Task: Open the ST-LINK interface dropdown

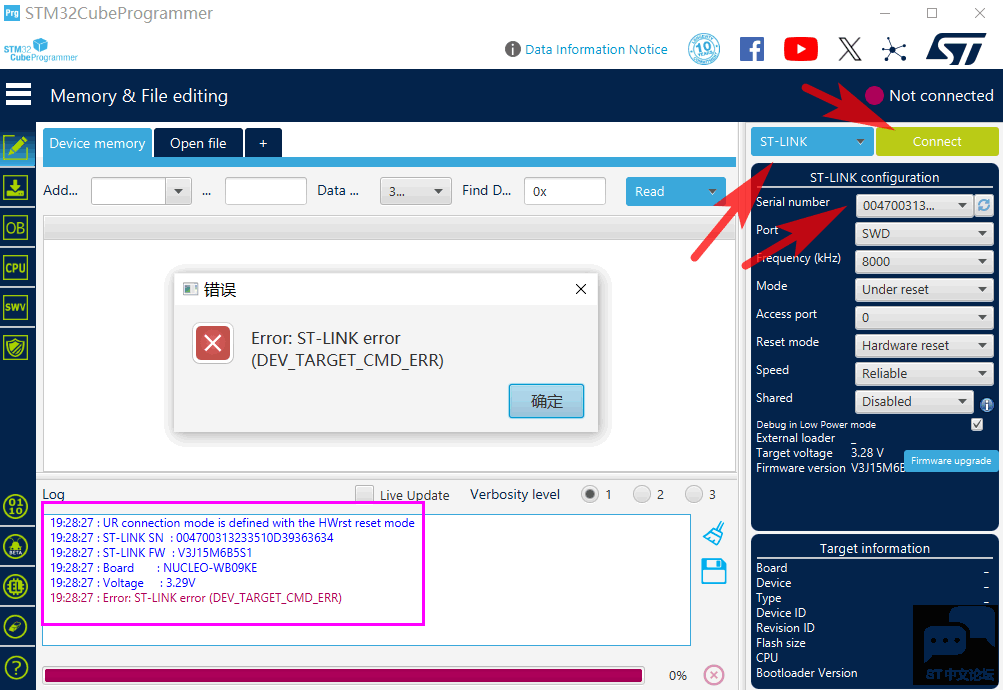Action: 812,141
